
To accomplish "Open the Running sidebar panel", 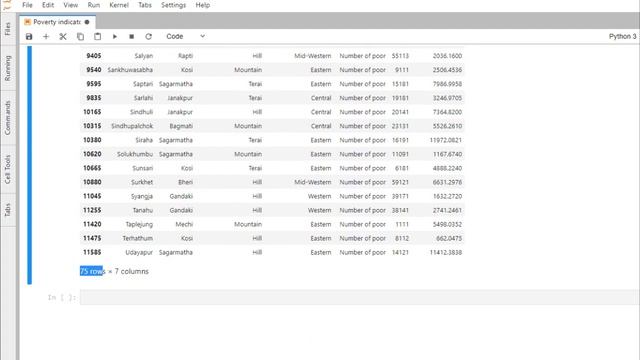I will click(x=8, y=68).
